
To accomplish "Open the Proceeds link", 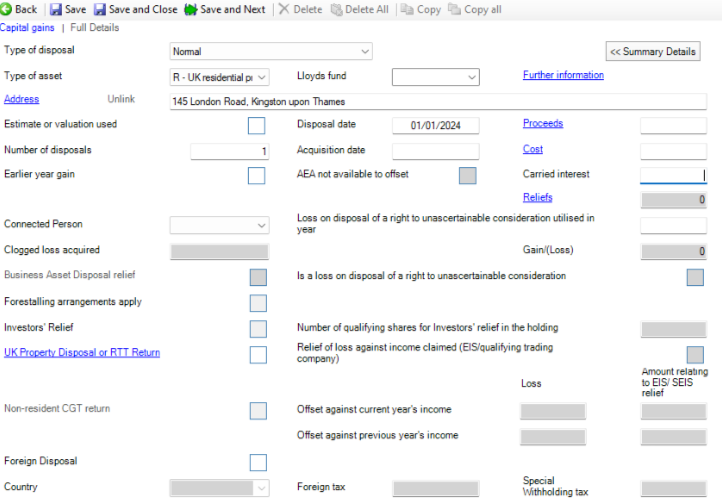I will 543,123.
